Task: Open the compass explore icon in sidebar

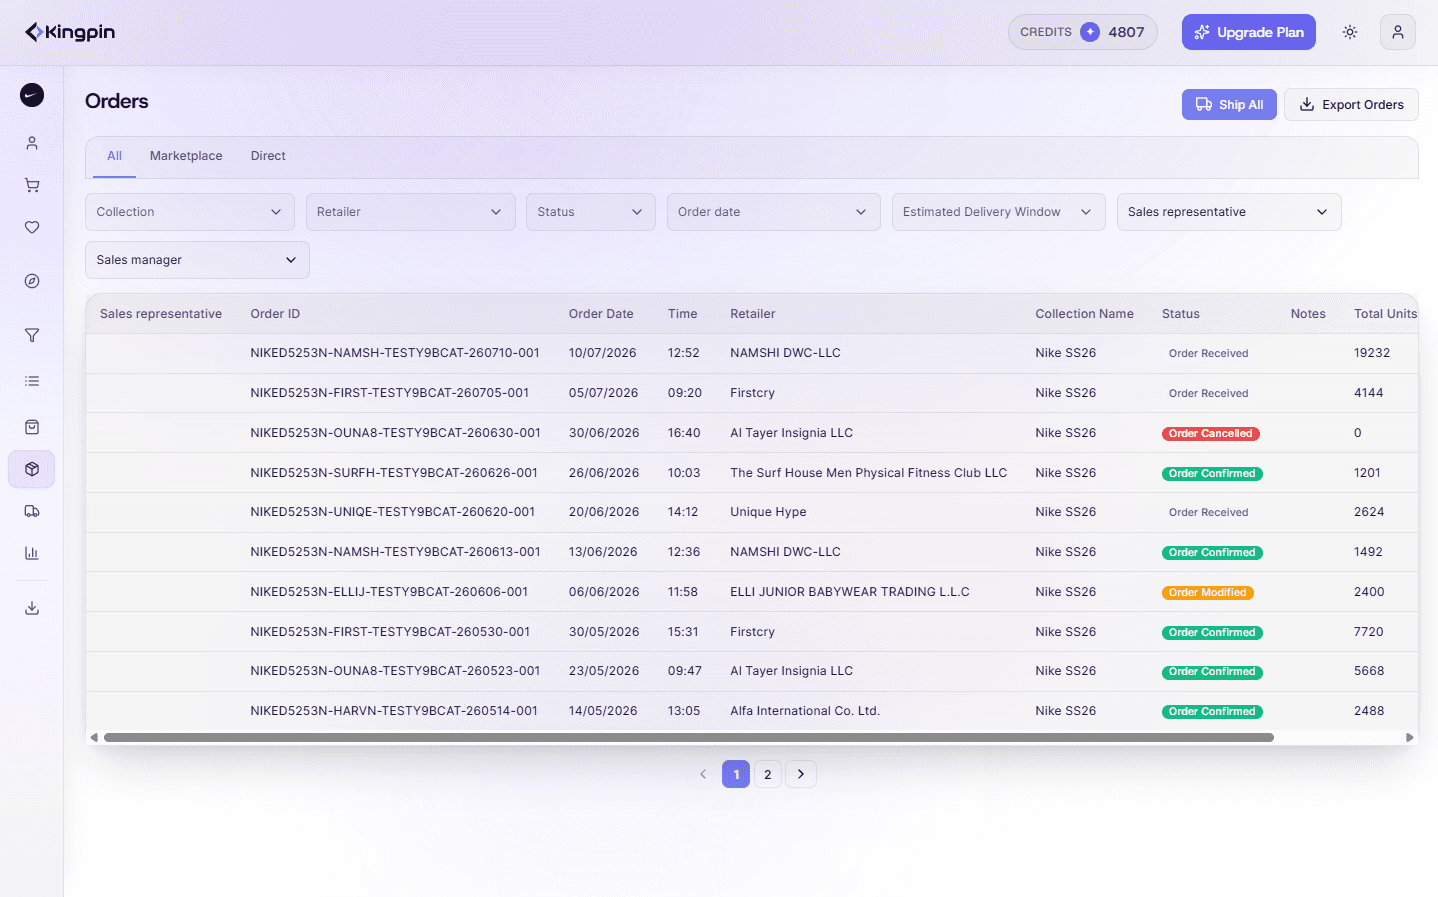Action: pos(32,281)
